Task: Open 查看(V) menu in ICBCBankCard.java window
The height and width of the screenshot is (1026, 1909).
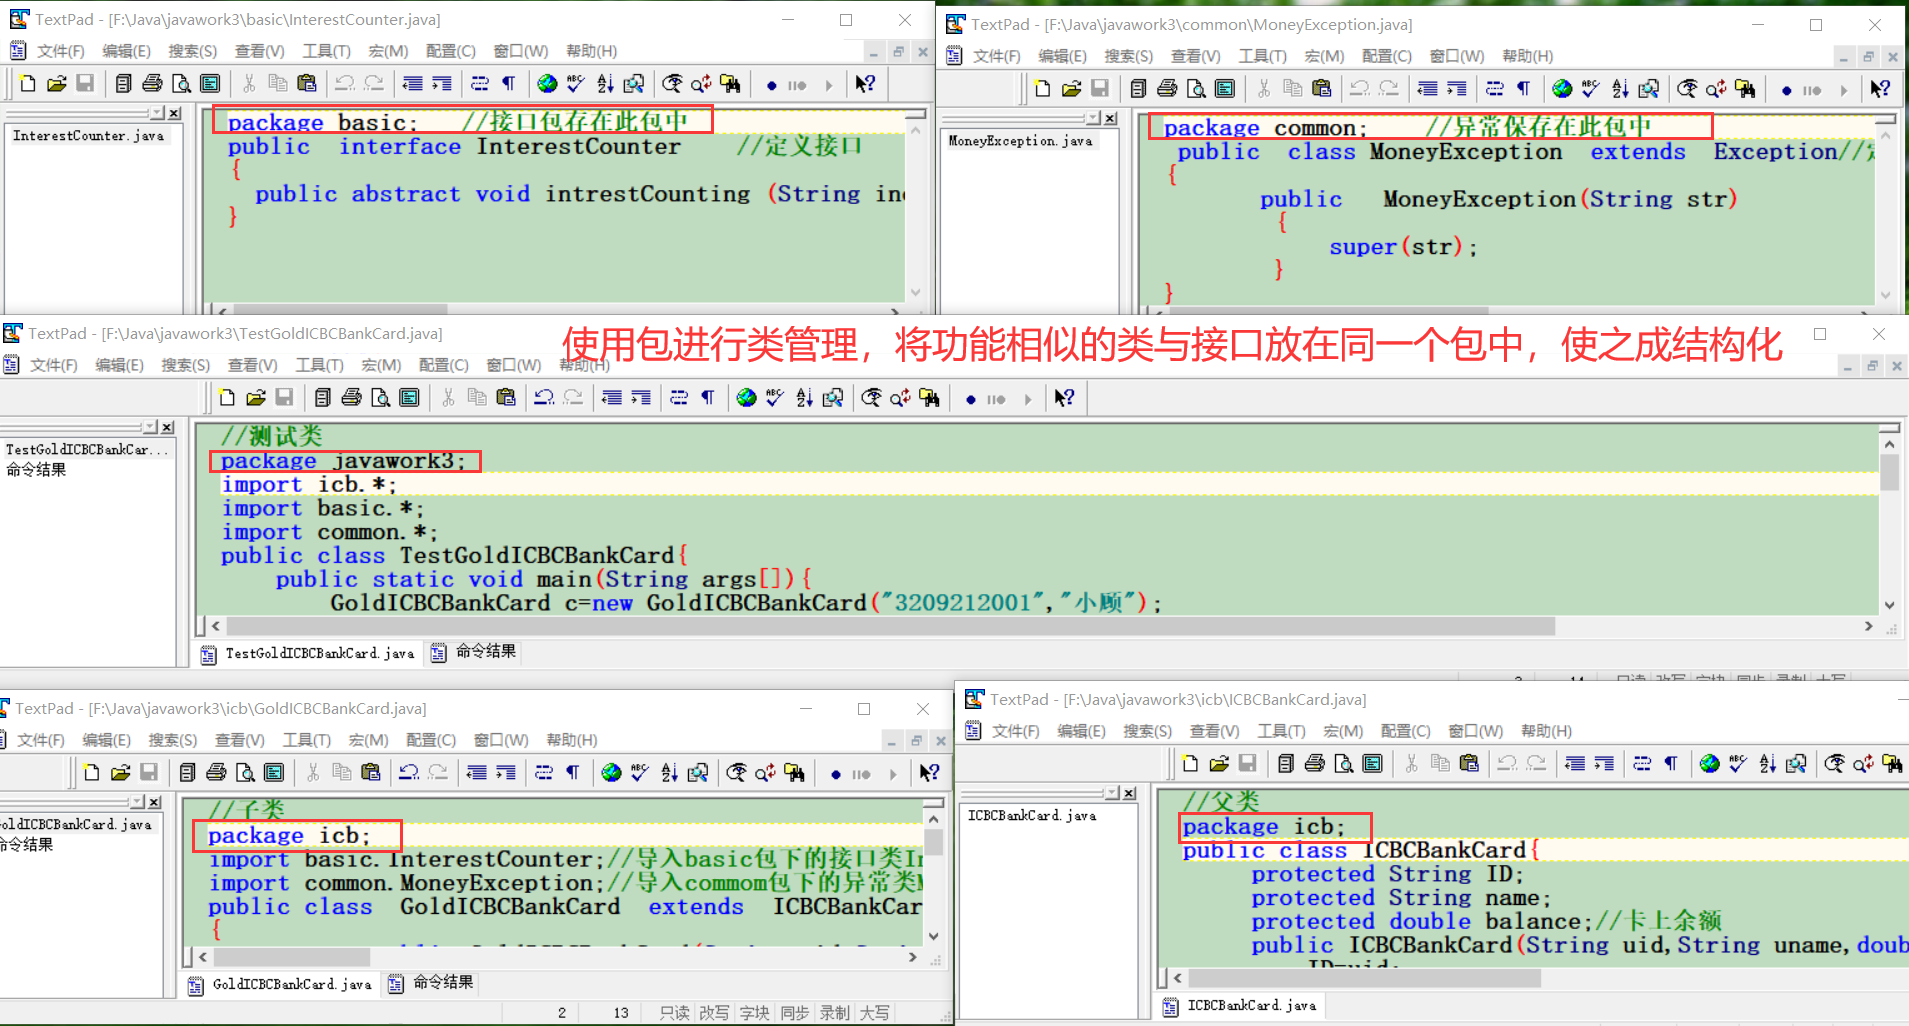Action: (1215, 731)
